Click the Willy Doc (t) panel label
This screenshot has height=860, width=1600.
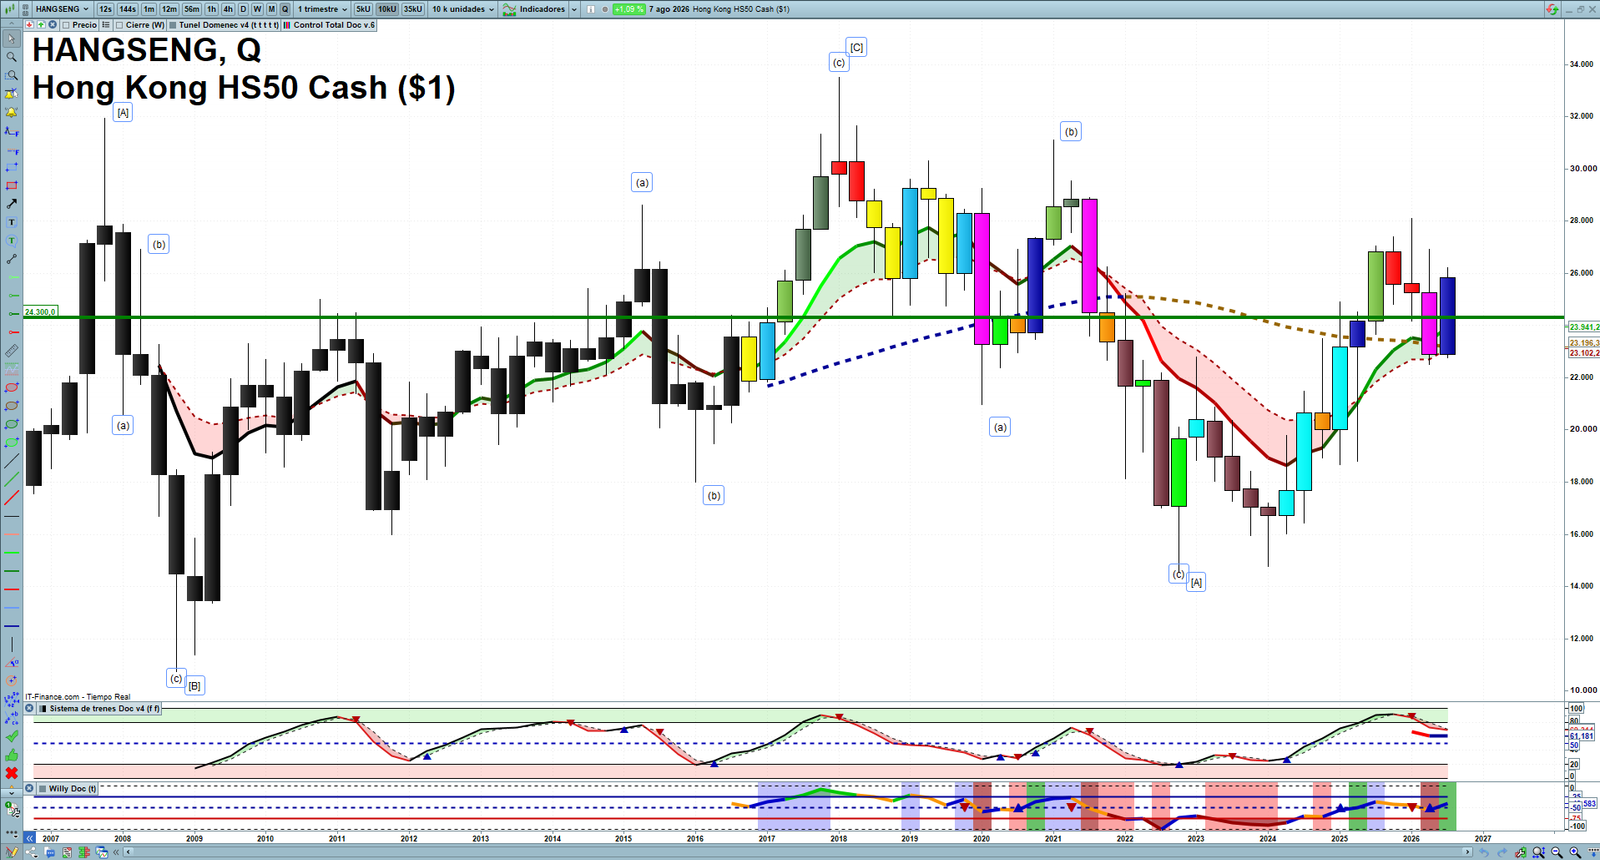pyautogui.click(x=73, y=788)
